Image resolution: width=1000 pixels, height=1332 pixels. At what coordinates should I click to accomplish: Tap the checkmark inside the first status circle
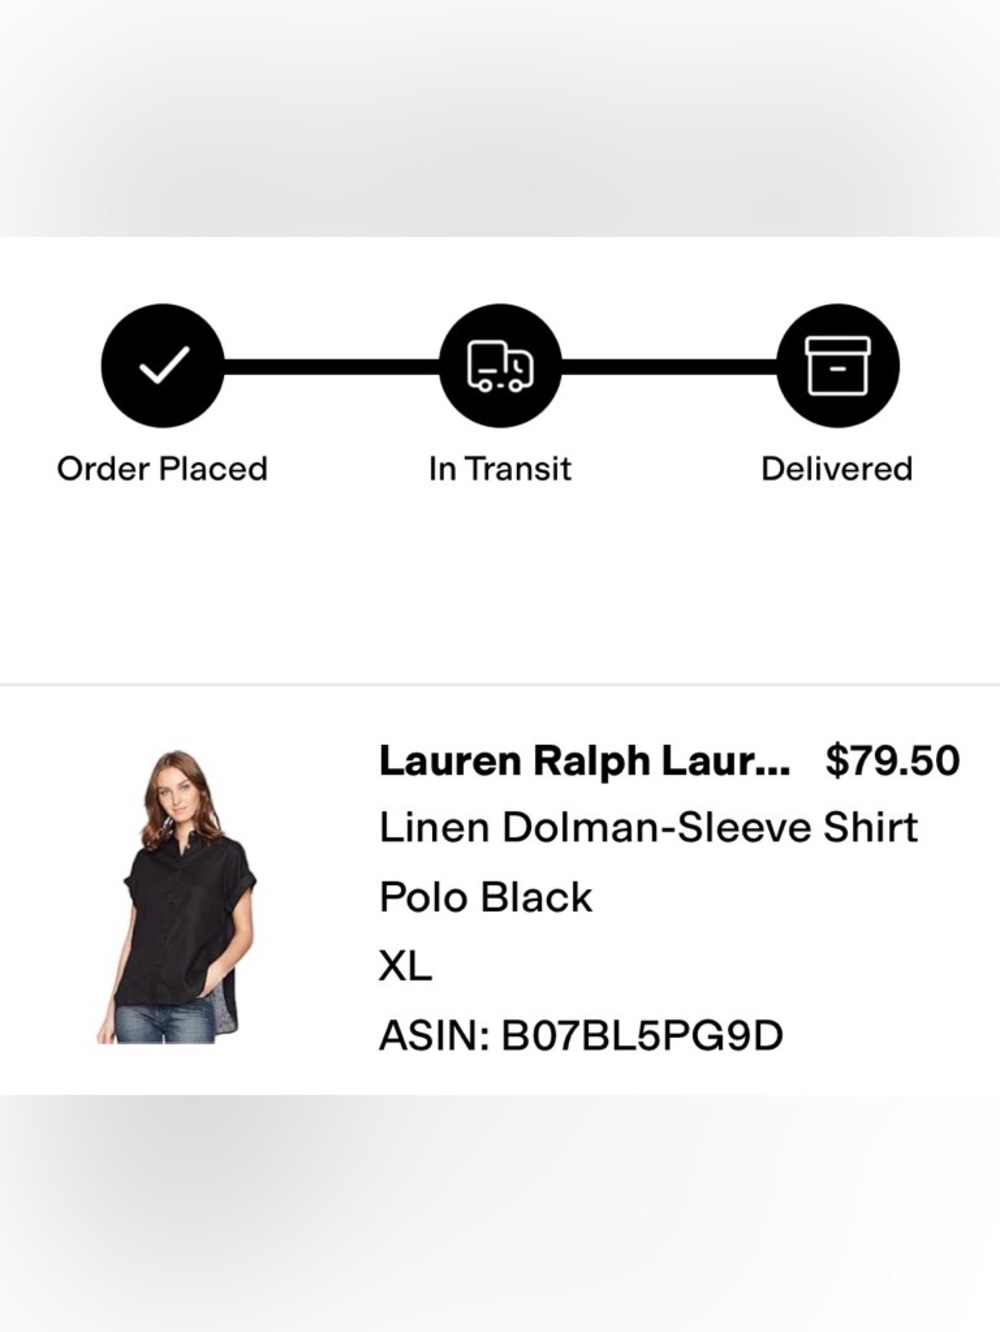(x=162, y=365)
